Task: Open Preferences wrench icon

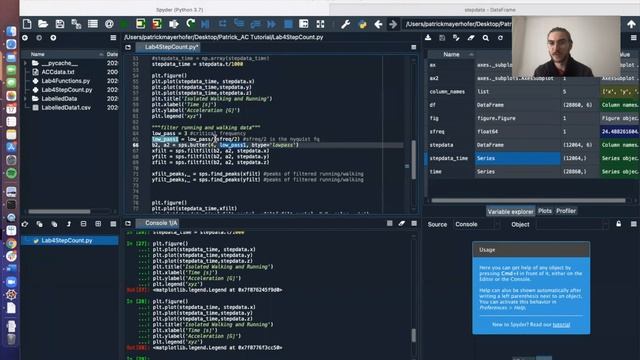Action: tap(345, 24)
